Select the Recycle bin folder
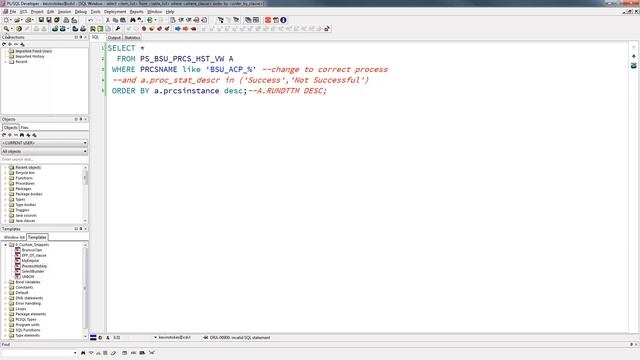 click(25, 173)
